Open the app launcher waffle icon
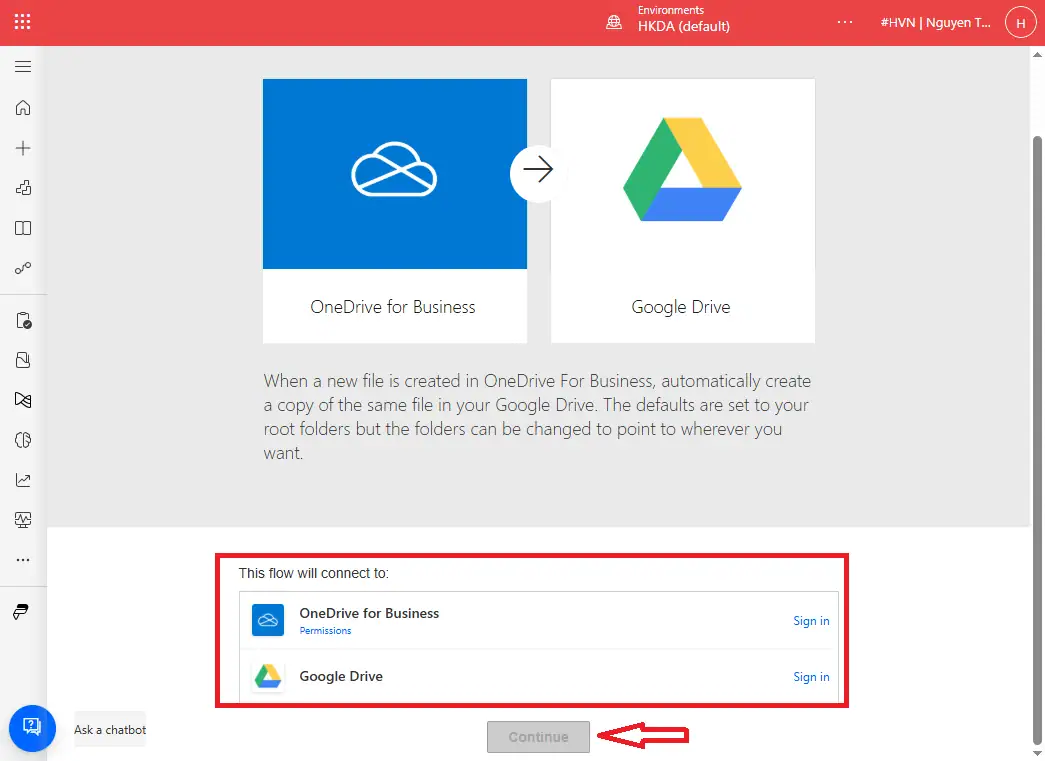1045x761 pixels. 22,22
